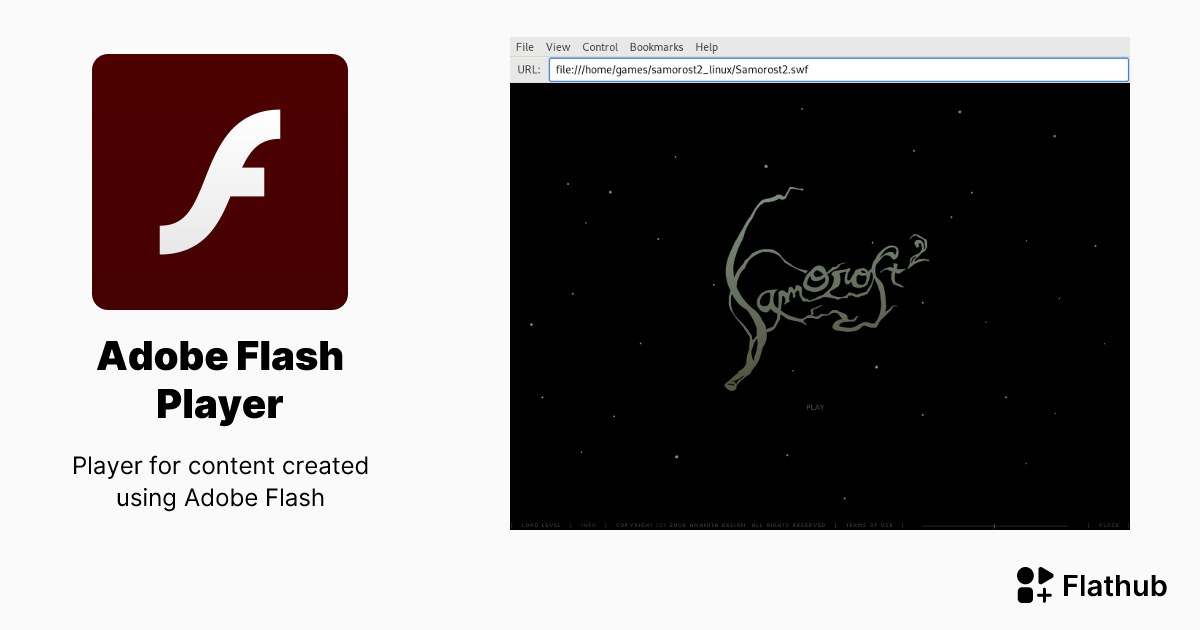Open the Help menu
Screen dimensions: 1200x630
coord(705,47)
